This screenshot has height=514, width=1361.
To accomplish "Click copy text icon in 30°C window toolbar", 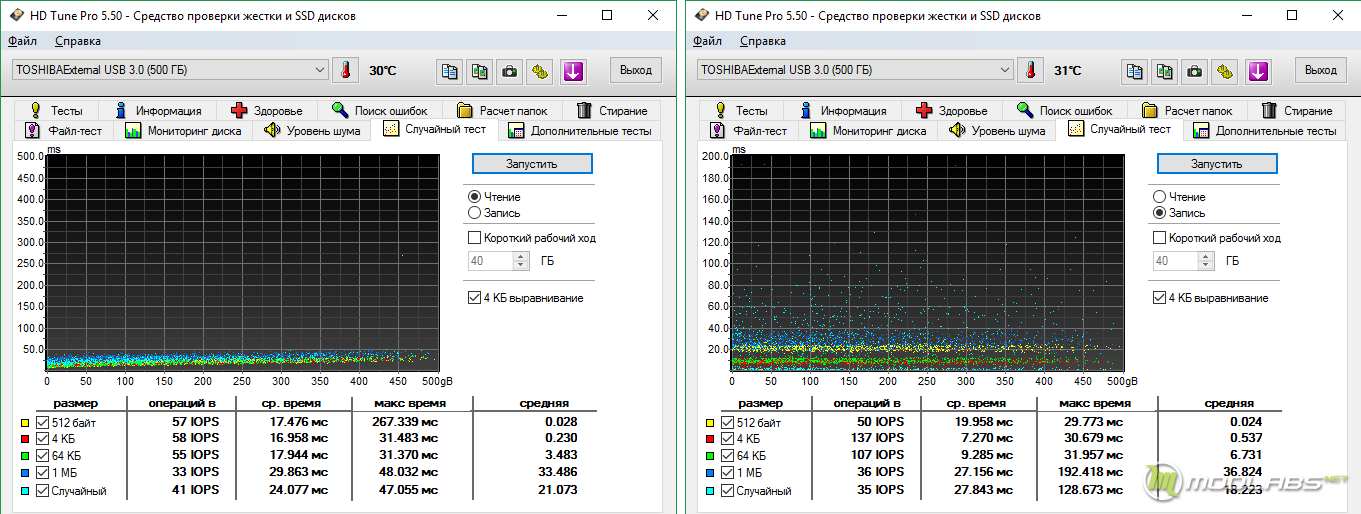I will (x=450, y=71).
